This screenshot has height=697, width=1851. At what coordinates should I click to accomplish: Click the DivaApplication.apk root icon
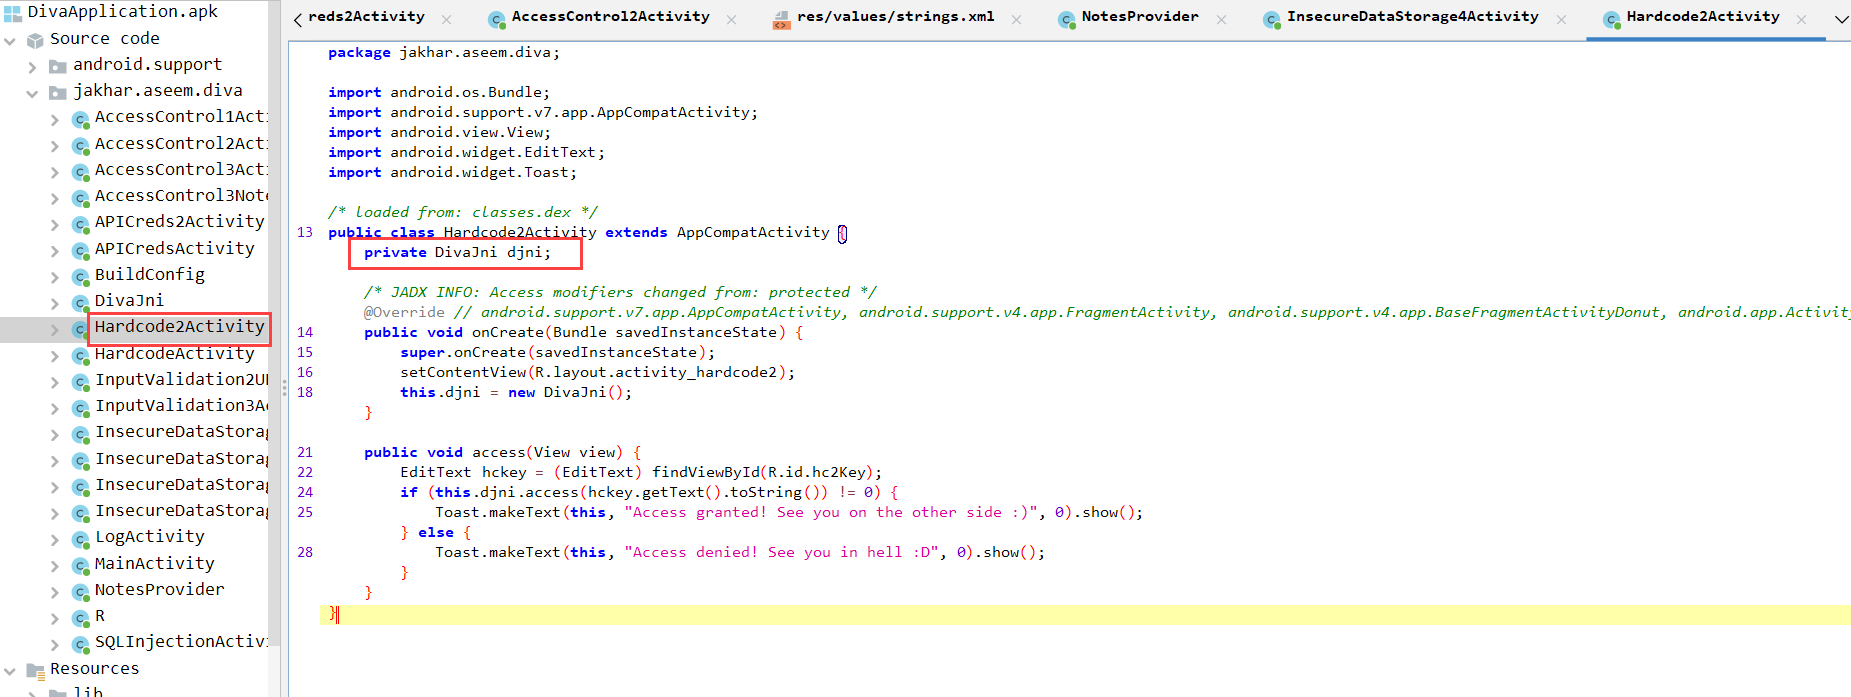12,13
